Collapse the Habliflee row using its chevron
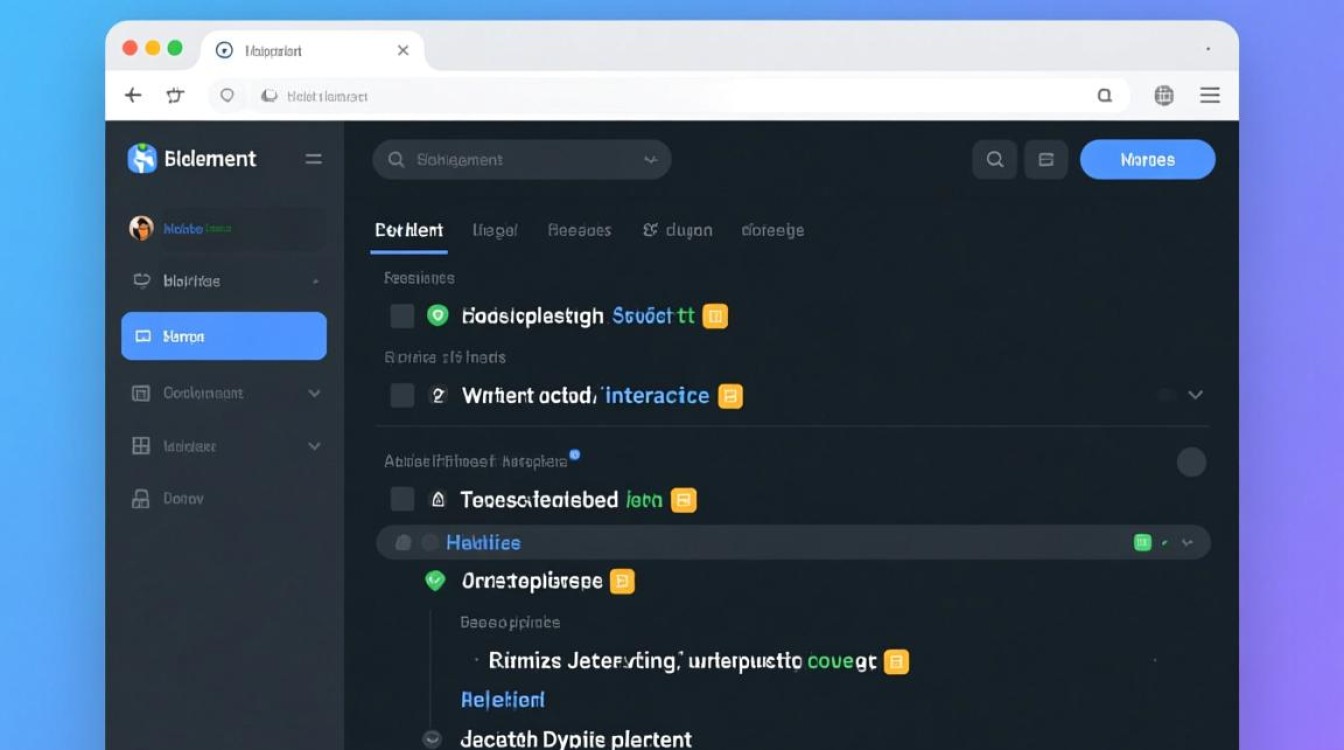1344x750 pixels. pyautogui.click(x=1186, y=543)
